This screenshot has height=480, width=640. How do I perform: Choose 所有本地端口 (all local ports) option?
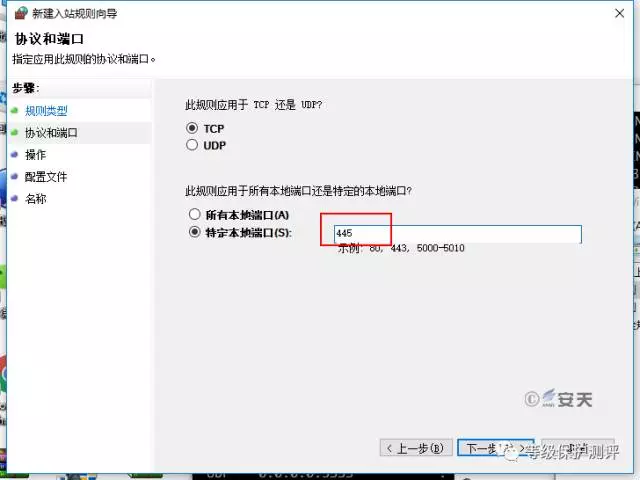[193, 215]
